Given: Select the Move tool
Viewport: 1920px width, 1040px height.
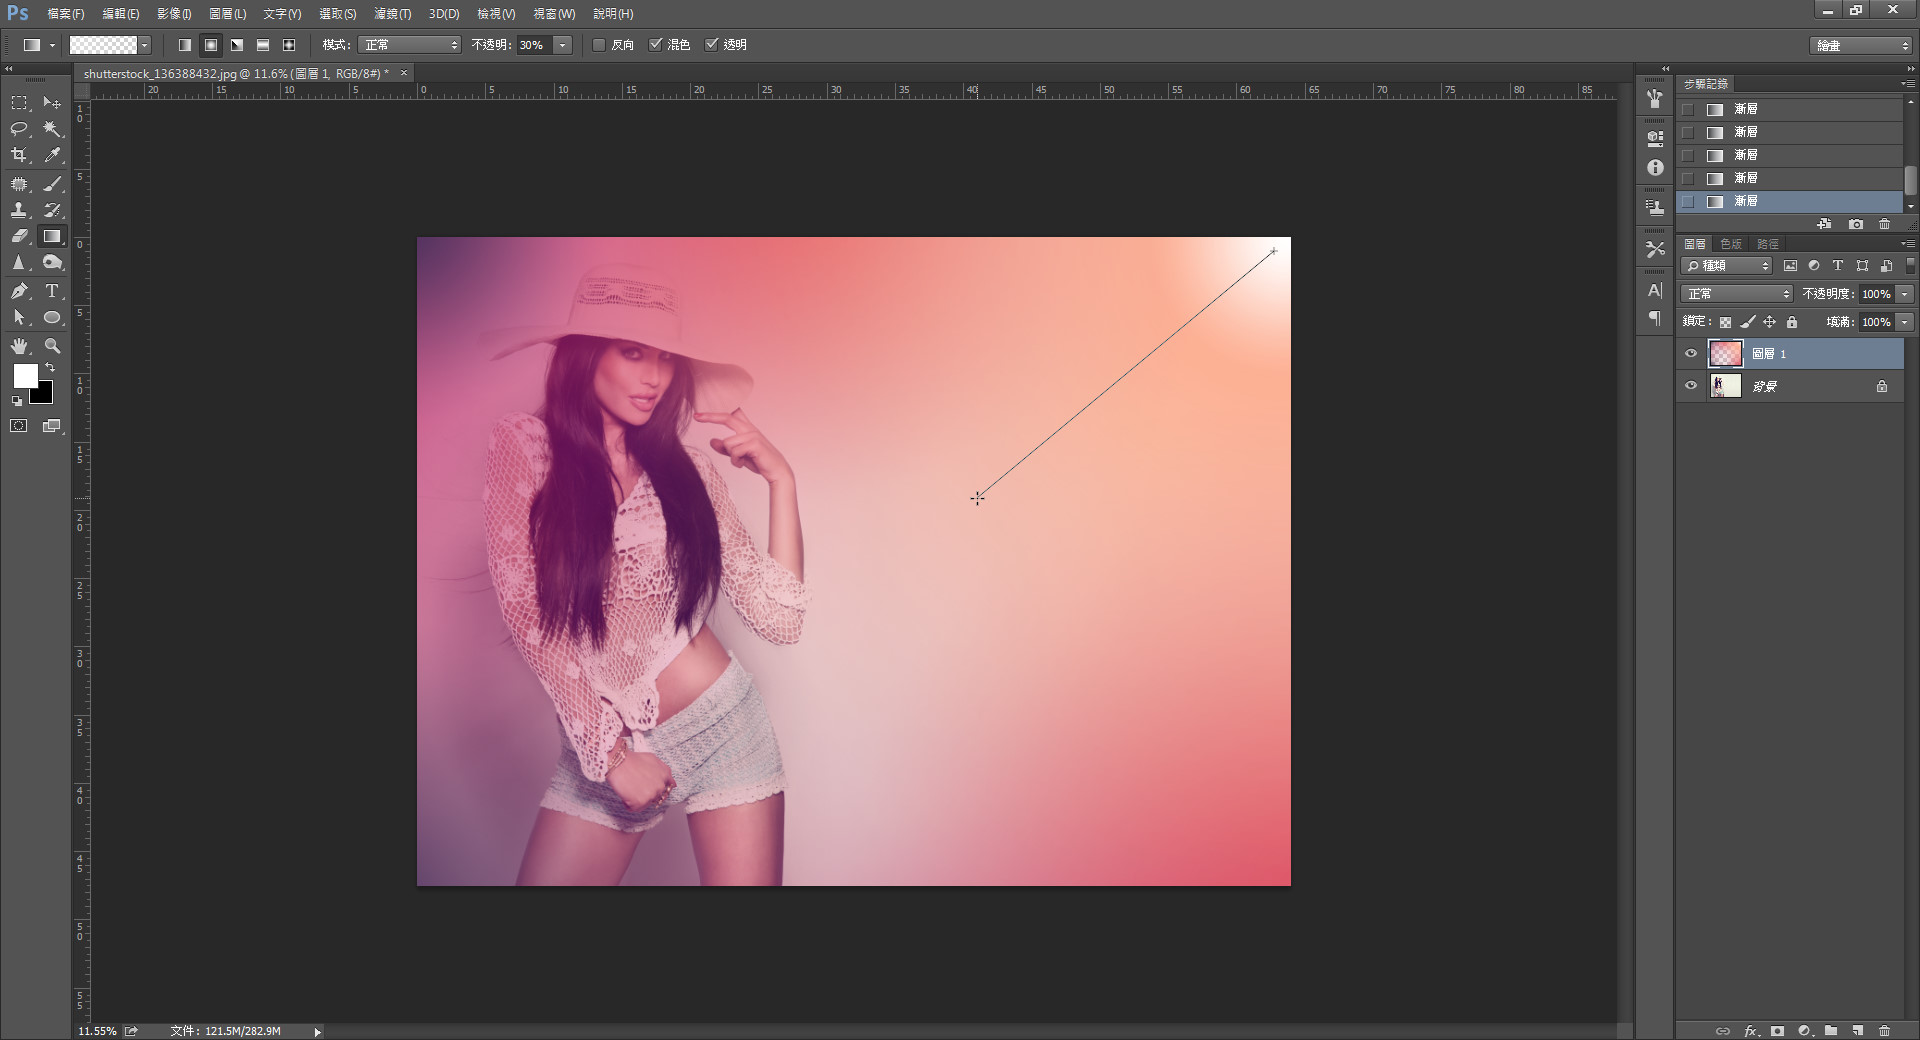Looking at the screenshot, I should point(52,103).
